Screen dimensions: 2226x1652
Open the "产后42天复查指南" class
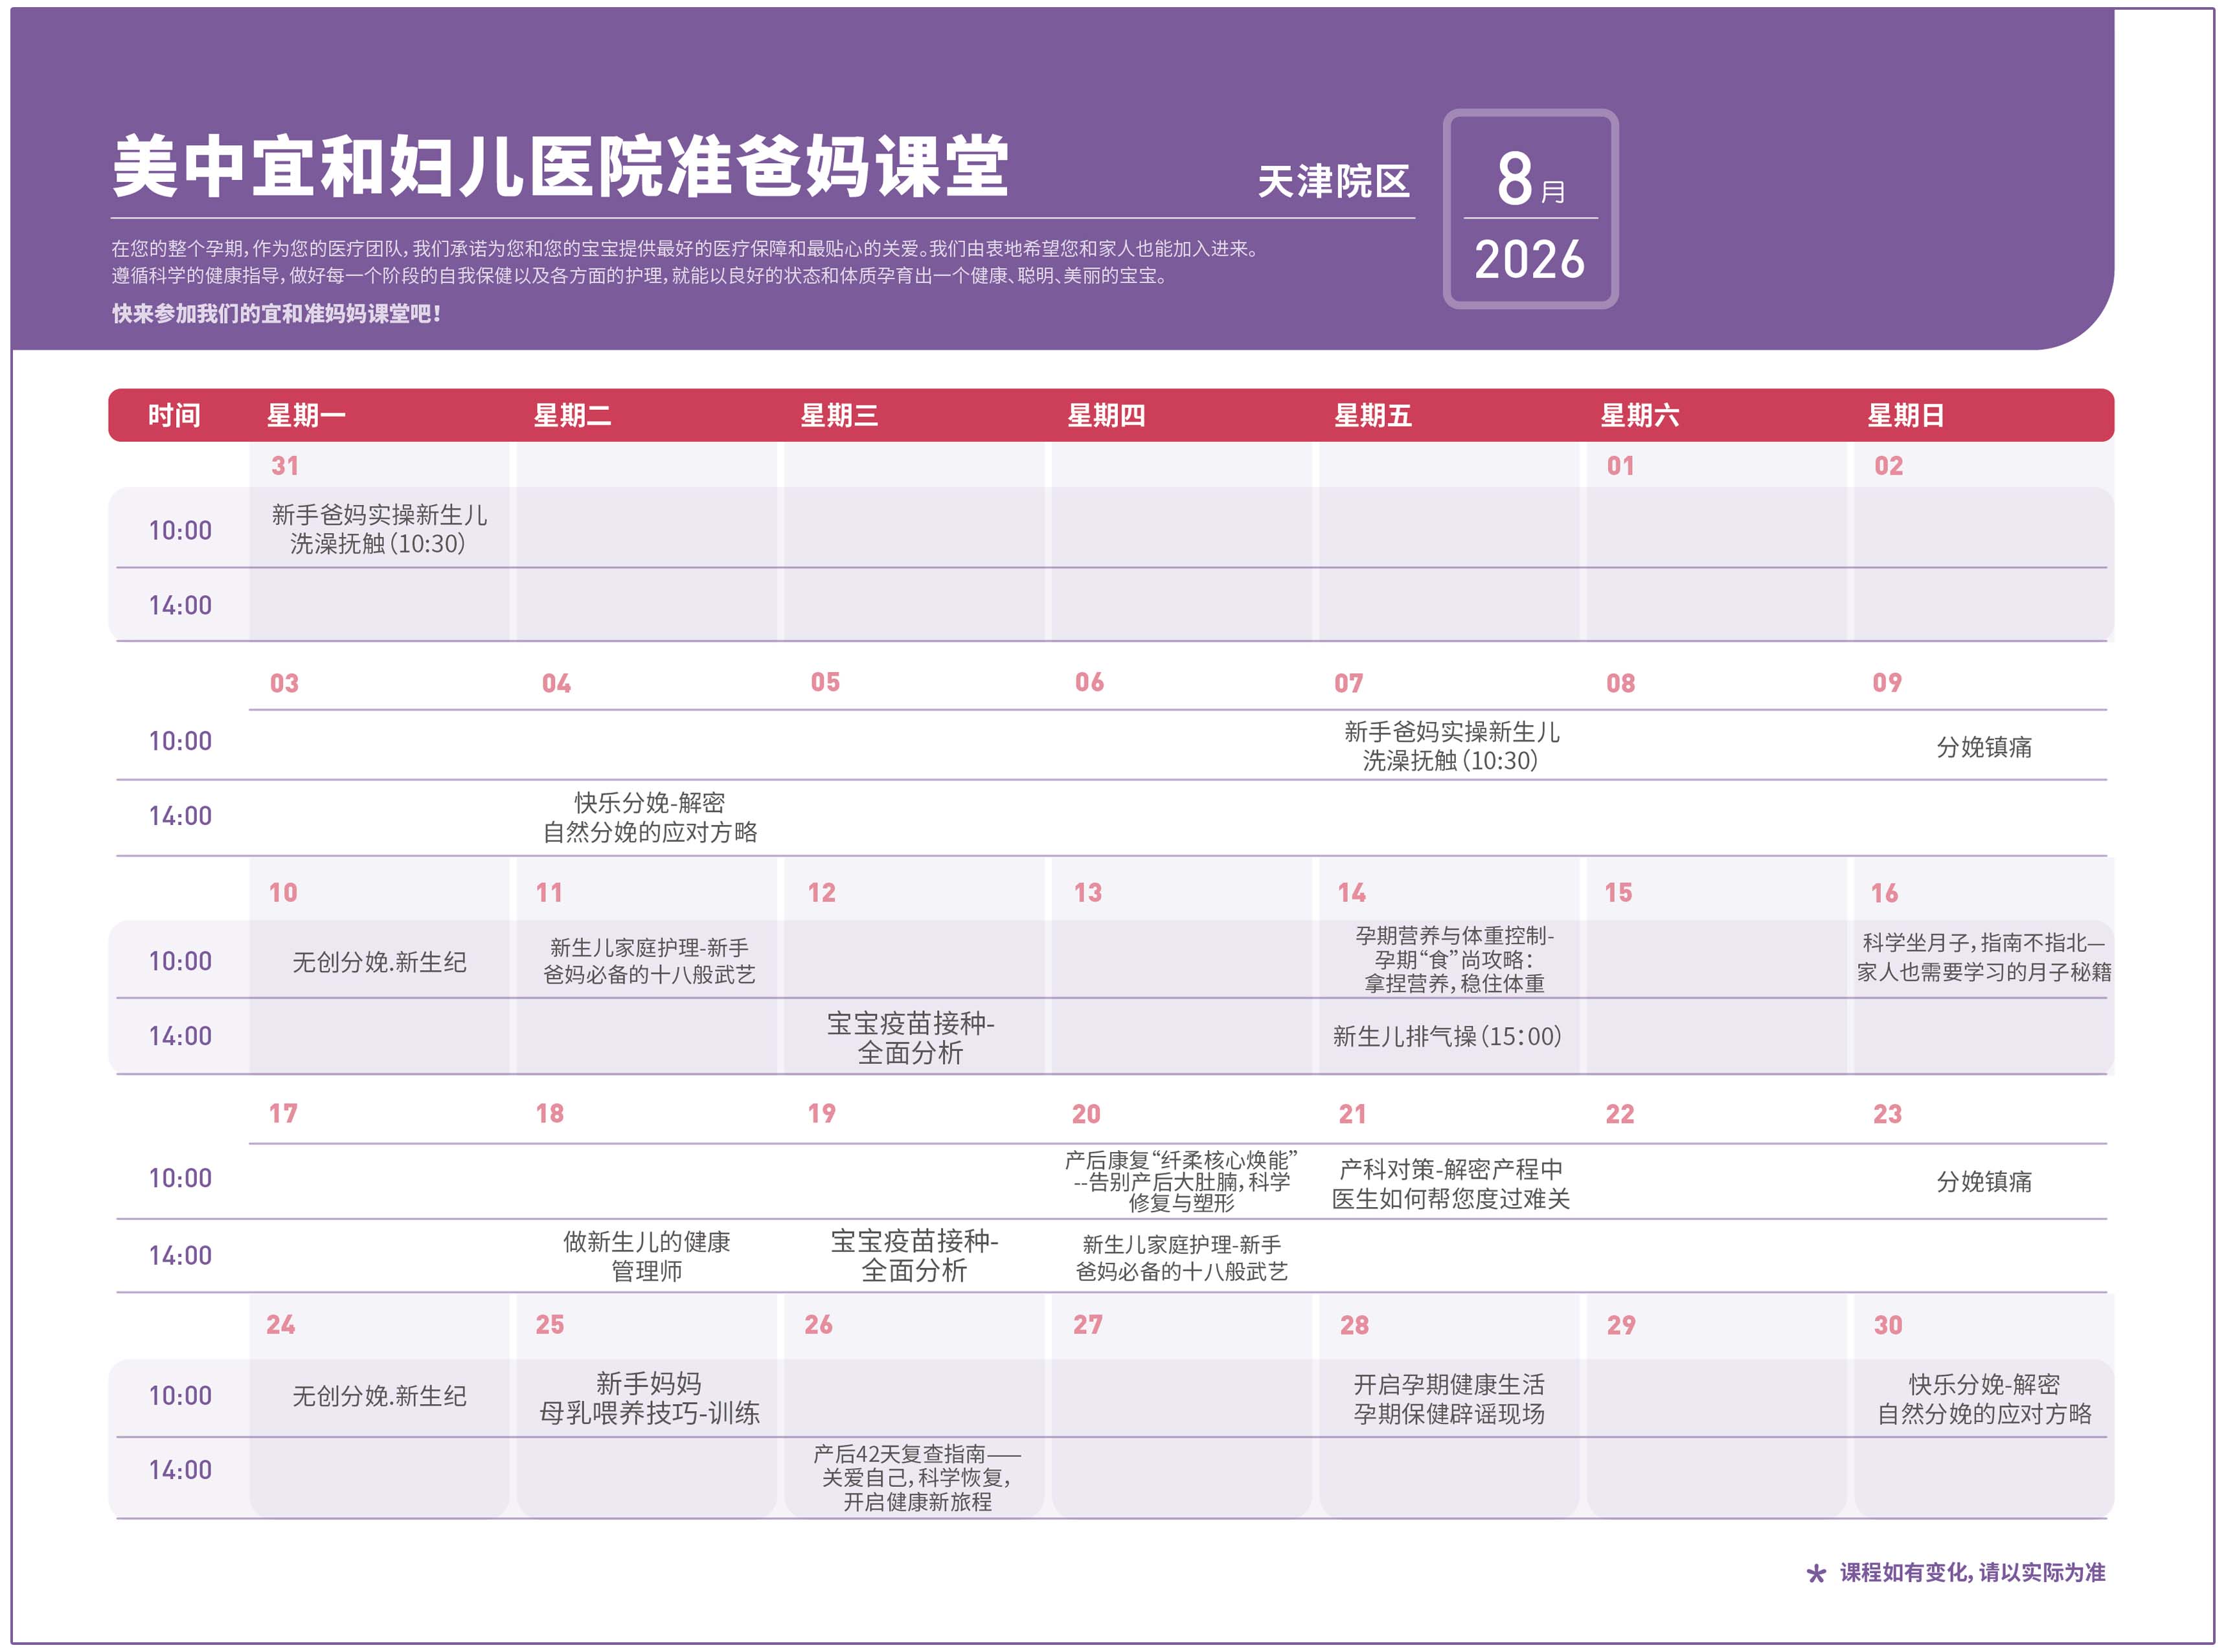click(917, 1478)
